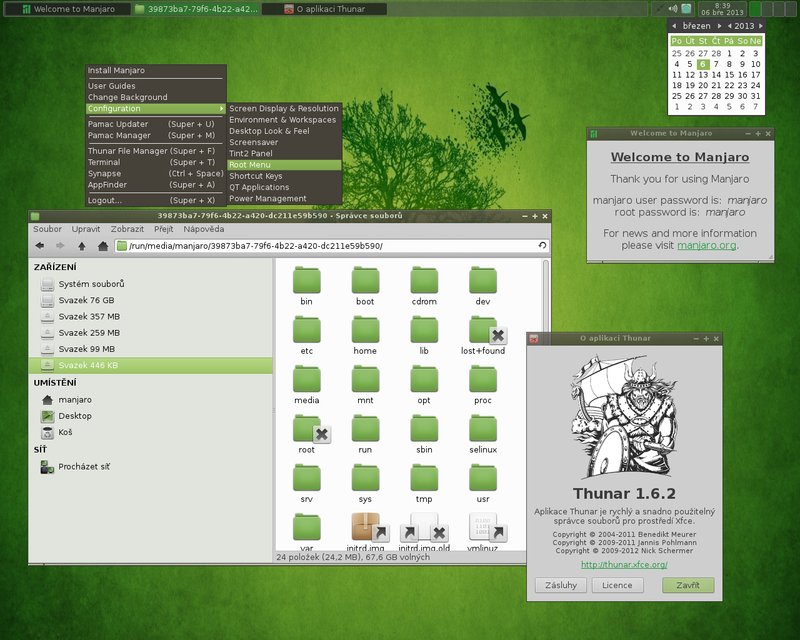Go to previous month in calendar
The width and height of the screenshot is (800, 640).
click(x=674, y=26)
